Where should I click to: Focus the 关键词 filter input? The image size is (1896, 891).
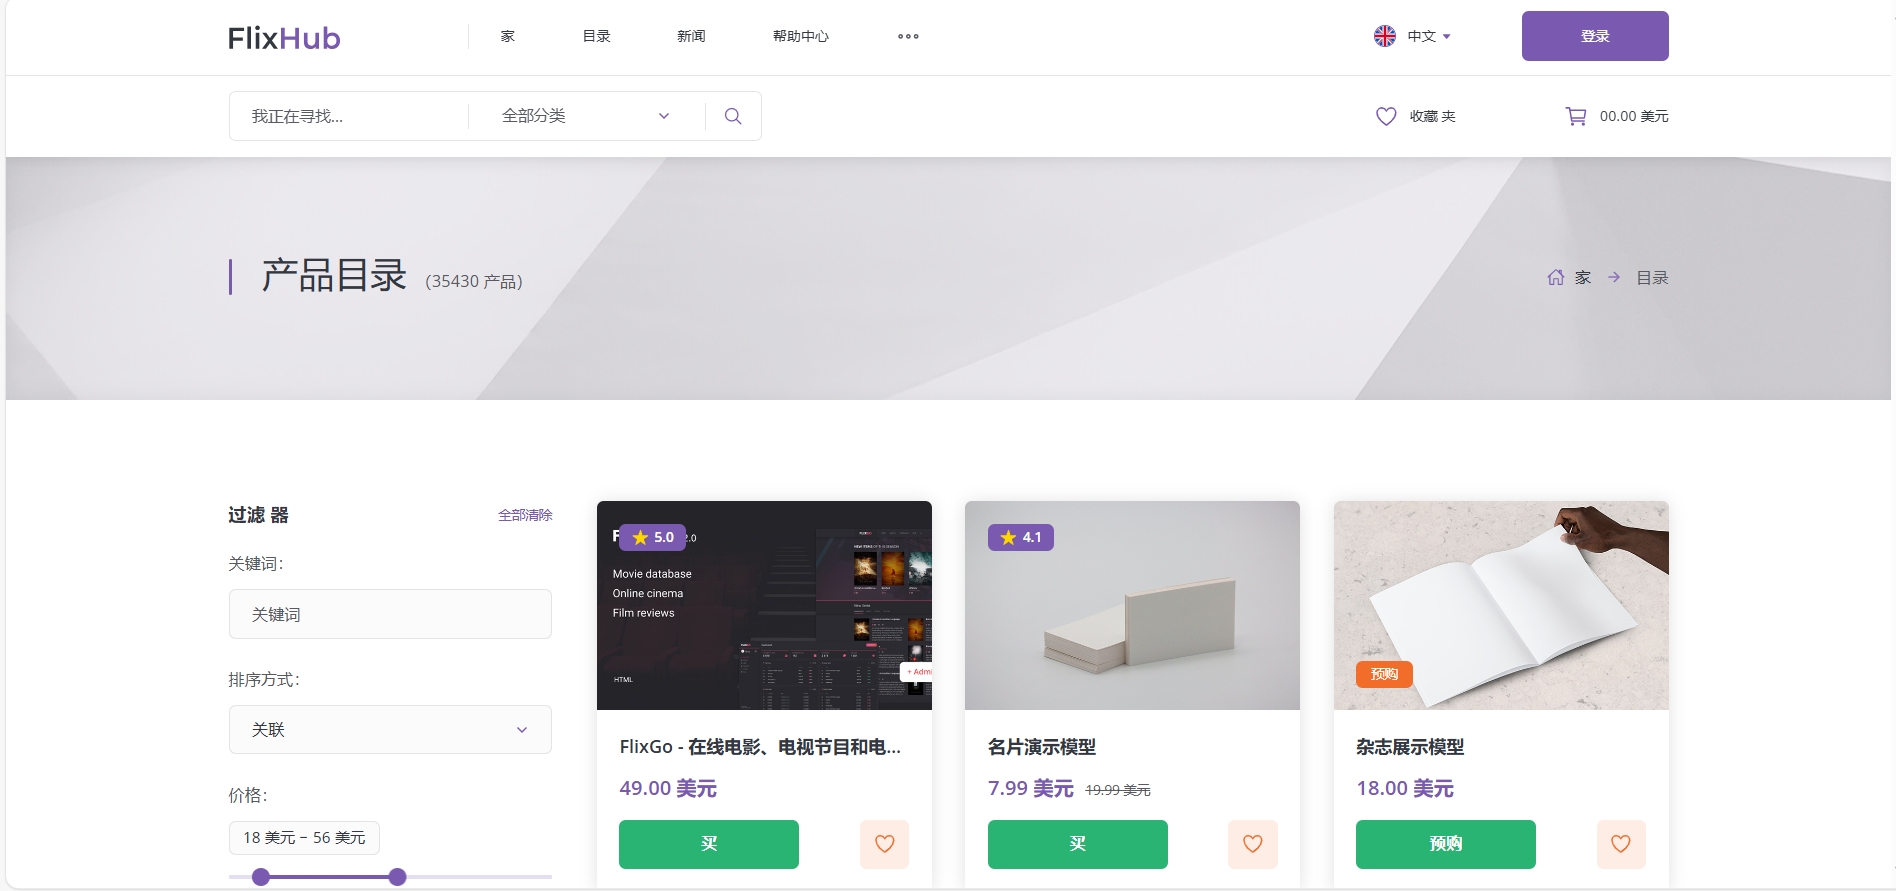(x=390, y=614)
